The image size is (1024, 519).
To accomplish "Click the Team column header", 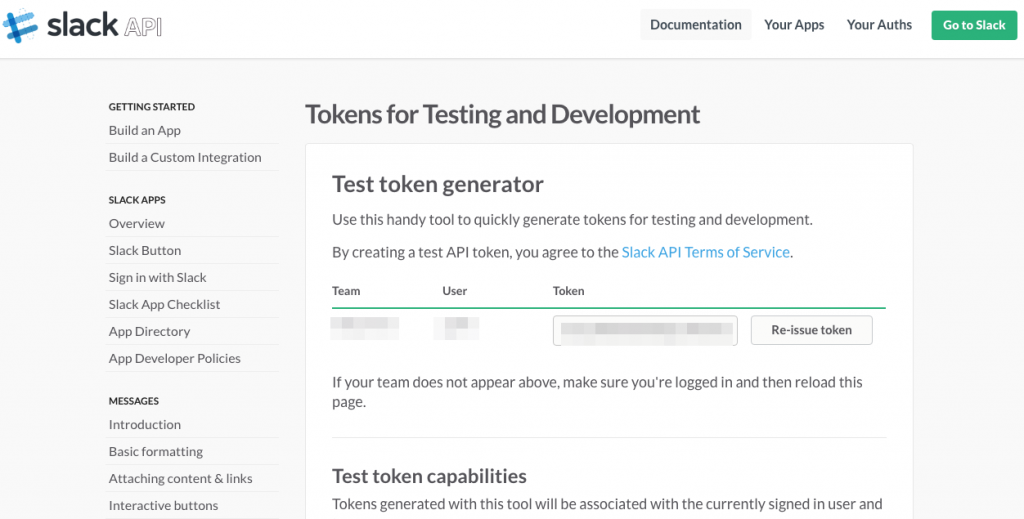I will click(345, 291).
